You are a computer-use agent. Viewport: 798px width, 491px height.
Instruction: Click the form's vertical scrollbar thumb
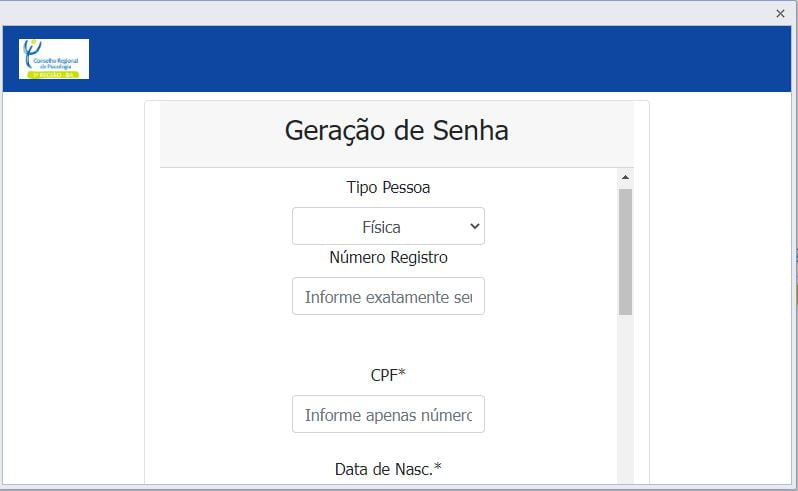coord(625,250)
